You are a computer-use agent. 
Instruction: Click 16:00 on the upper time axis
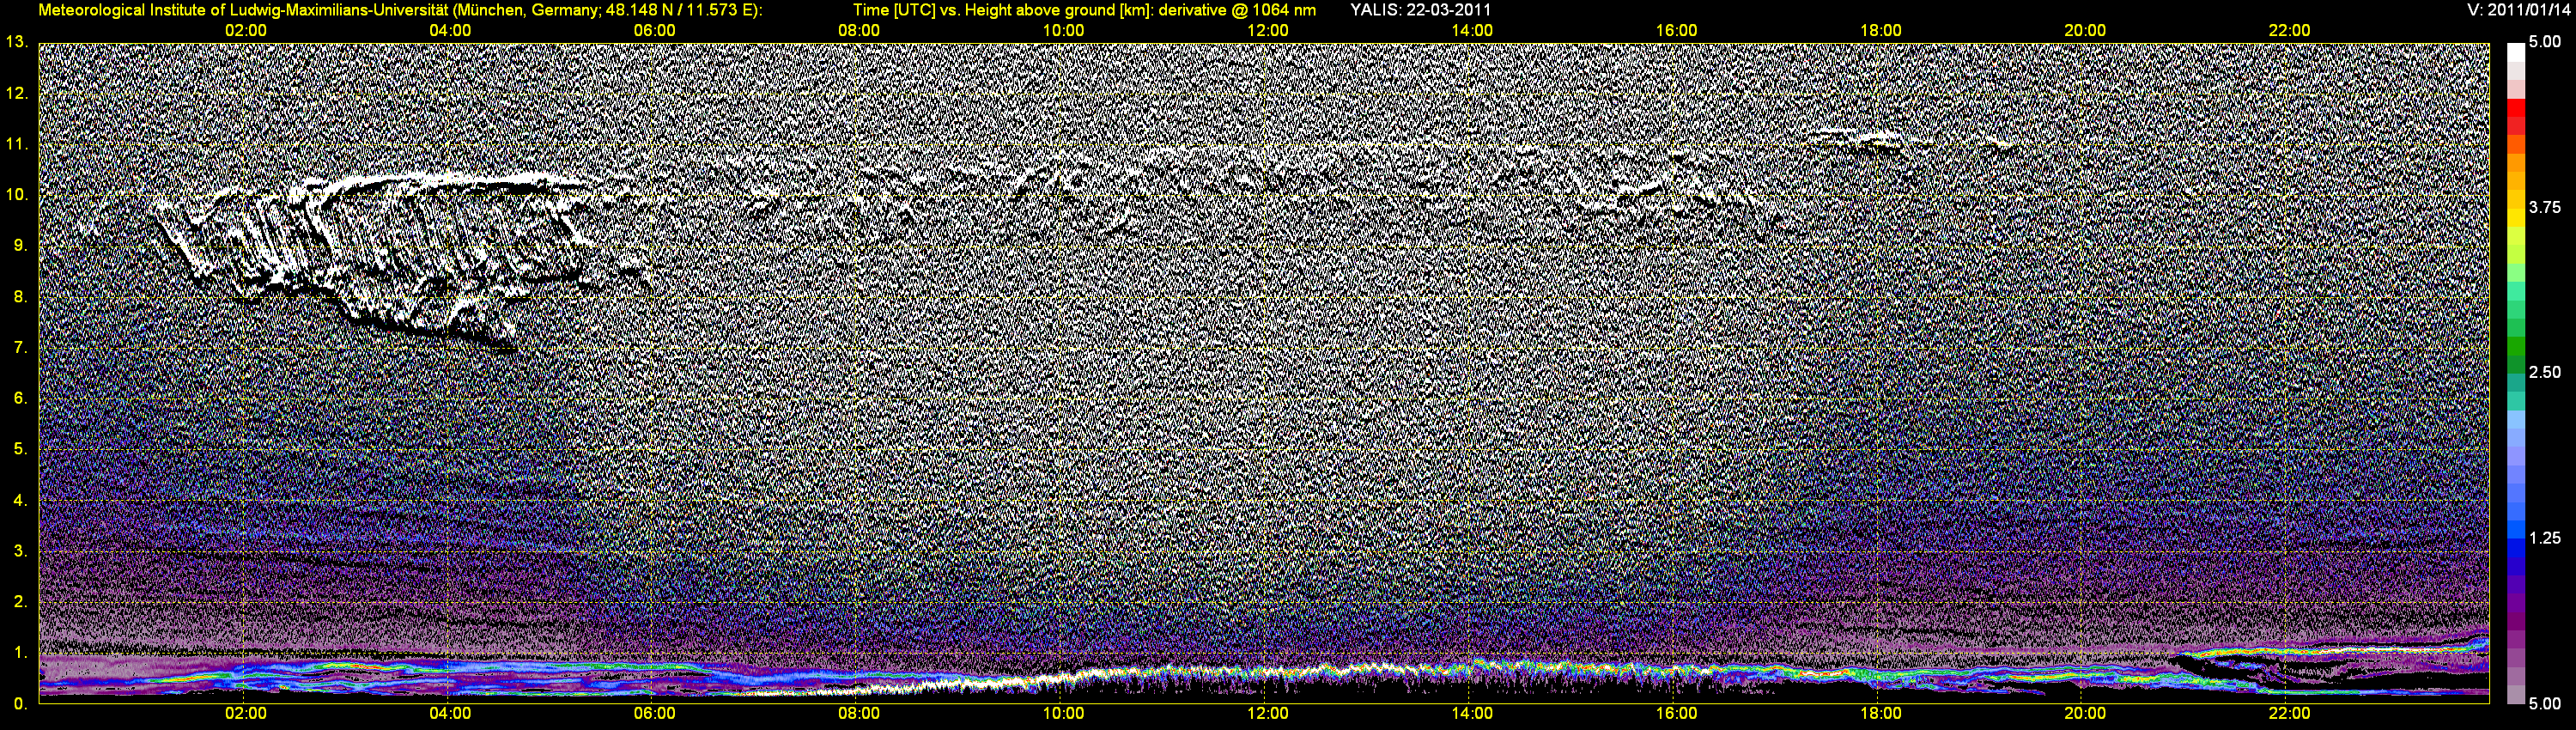pyautogui.click(x=1676, y=30)
